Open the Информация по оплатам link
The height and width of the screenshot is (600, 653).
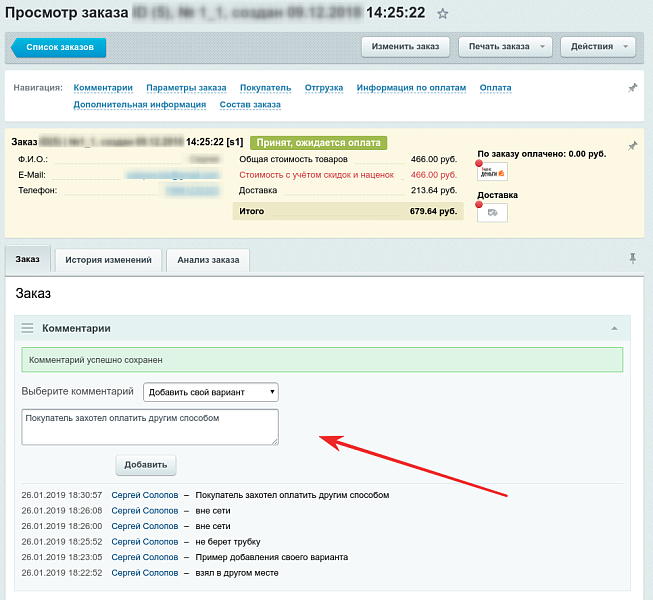tap(411, 88)
